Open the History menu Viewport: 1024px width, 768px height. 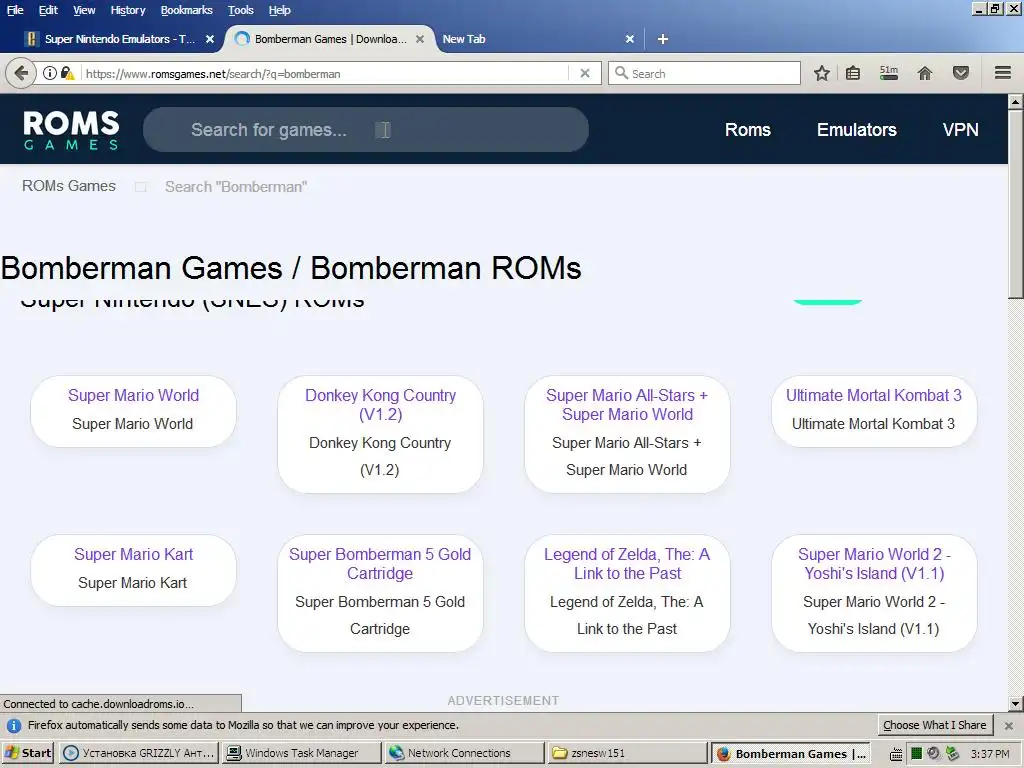pos(127,10)
